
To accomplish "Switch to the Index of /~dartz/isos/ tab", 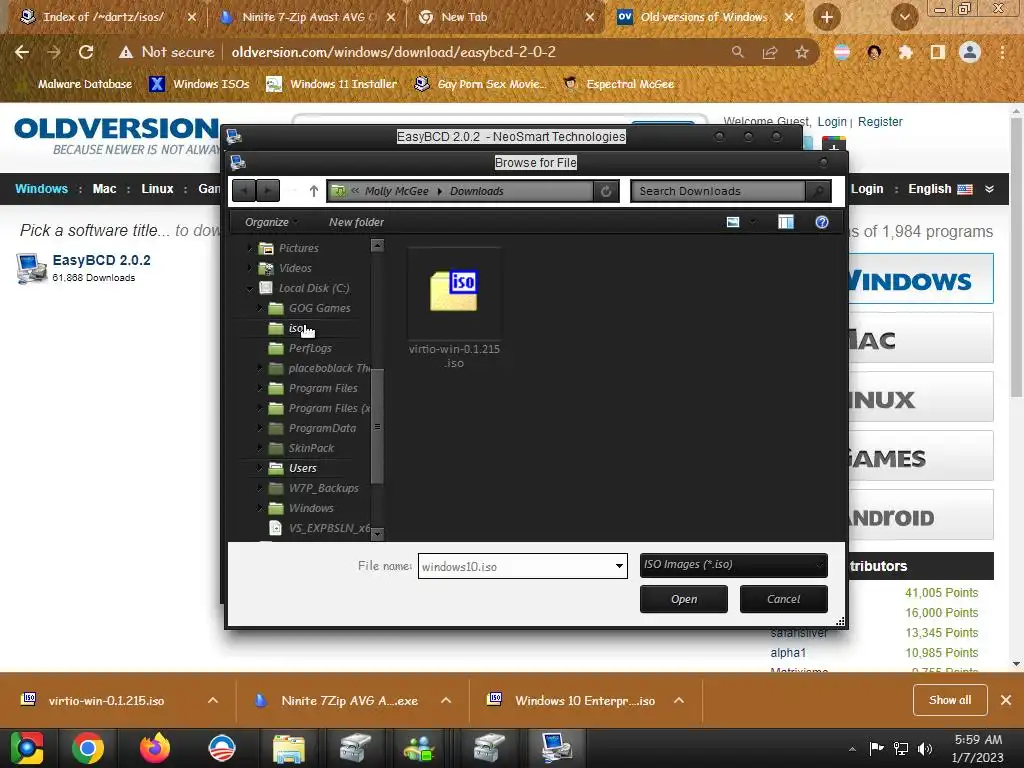I will point(103,17).
